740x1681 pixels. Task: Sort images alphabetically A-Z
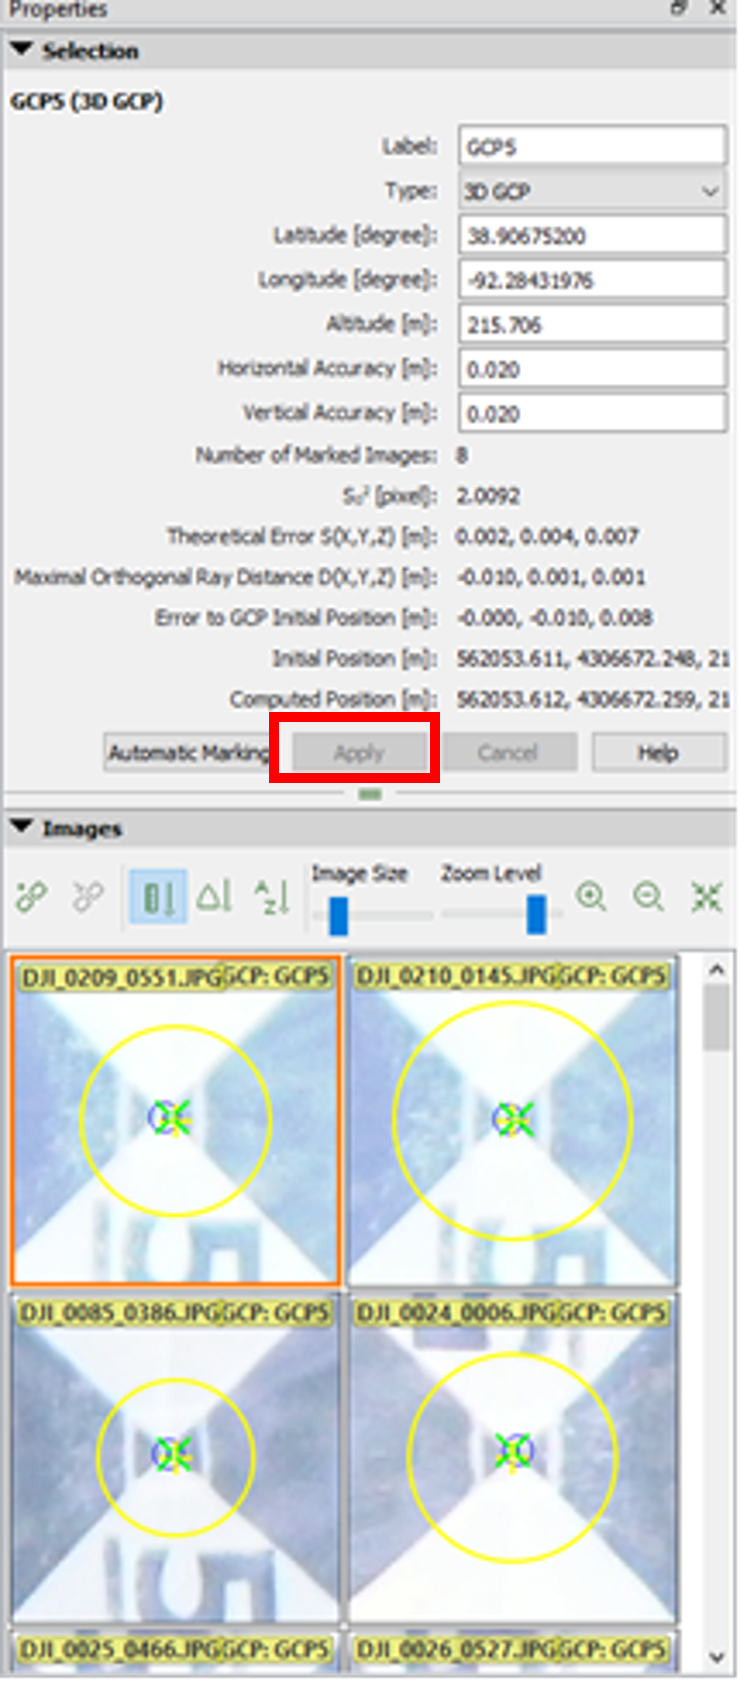(x=271, y=896)
